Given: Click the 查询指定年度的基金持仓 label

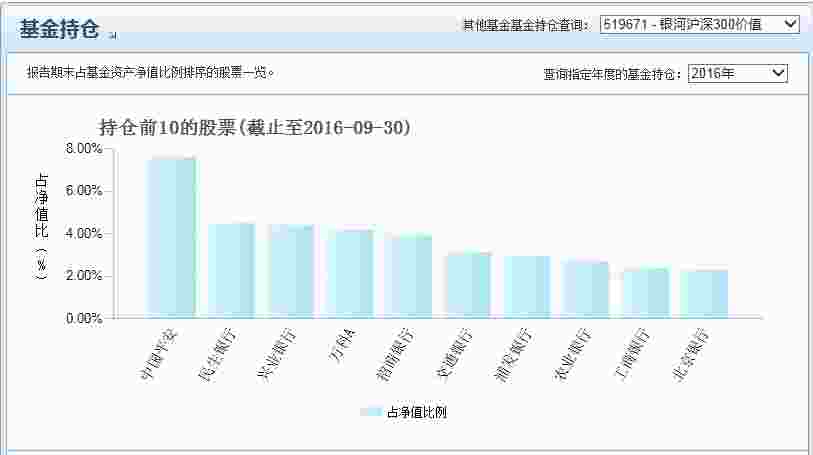Looking at the screenshot, I should click(612, 74).
